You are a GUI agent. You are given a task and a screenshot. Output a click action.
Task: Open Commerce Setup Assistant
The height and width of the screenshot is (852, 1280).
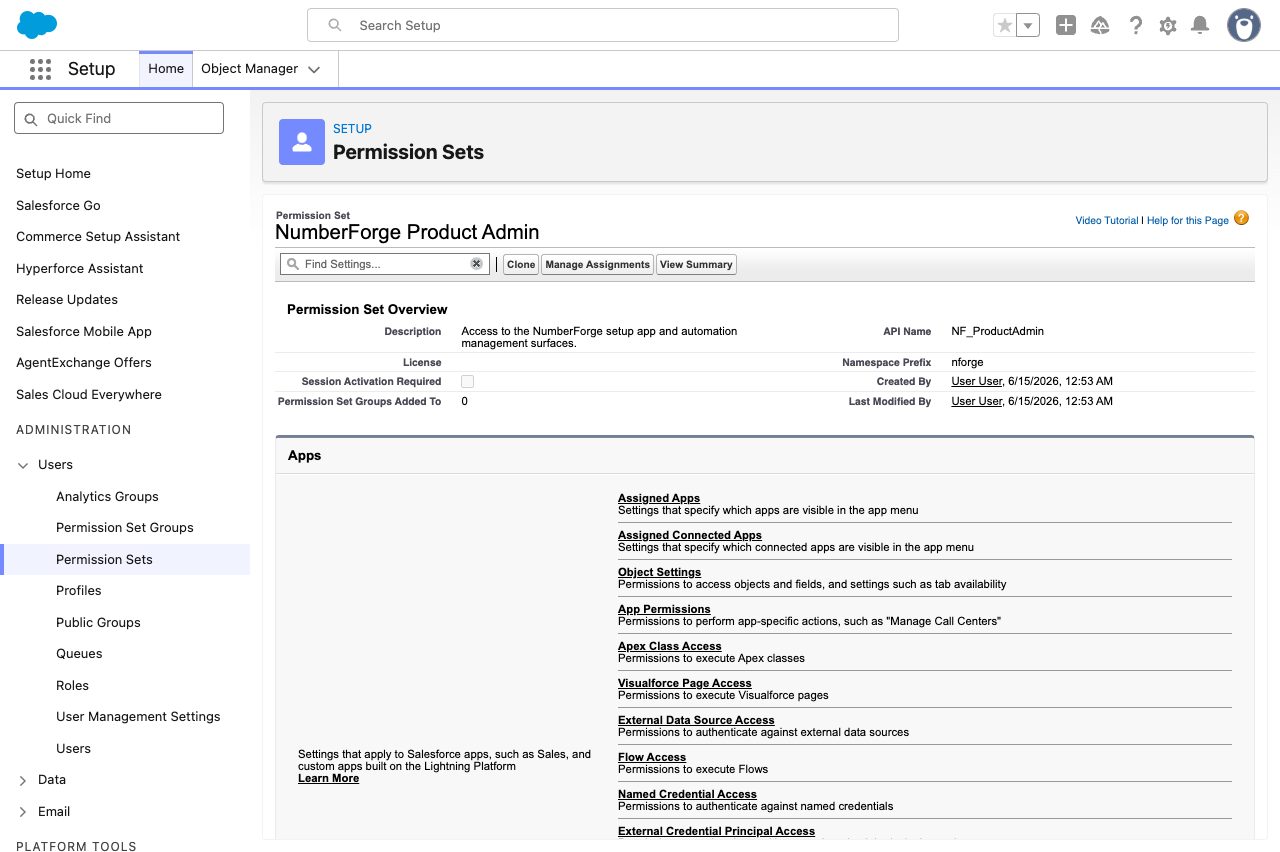[x=98, y=237]
